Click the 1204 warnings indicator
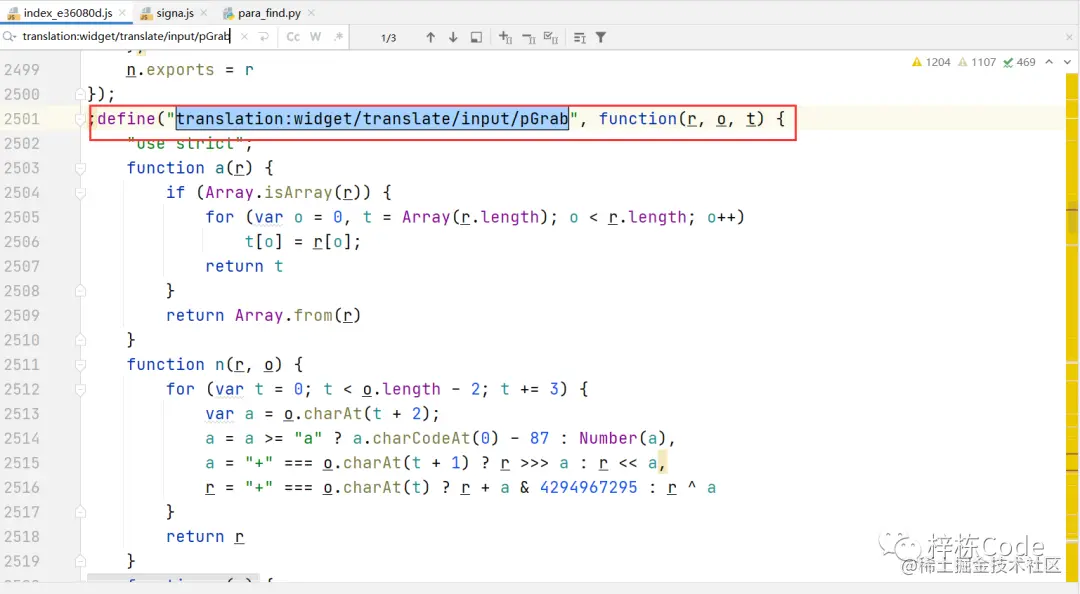Screen dimensions: 1080x594 click(x=931, y=62)
